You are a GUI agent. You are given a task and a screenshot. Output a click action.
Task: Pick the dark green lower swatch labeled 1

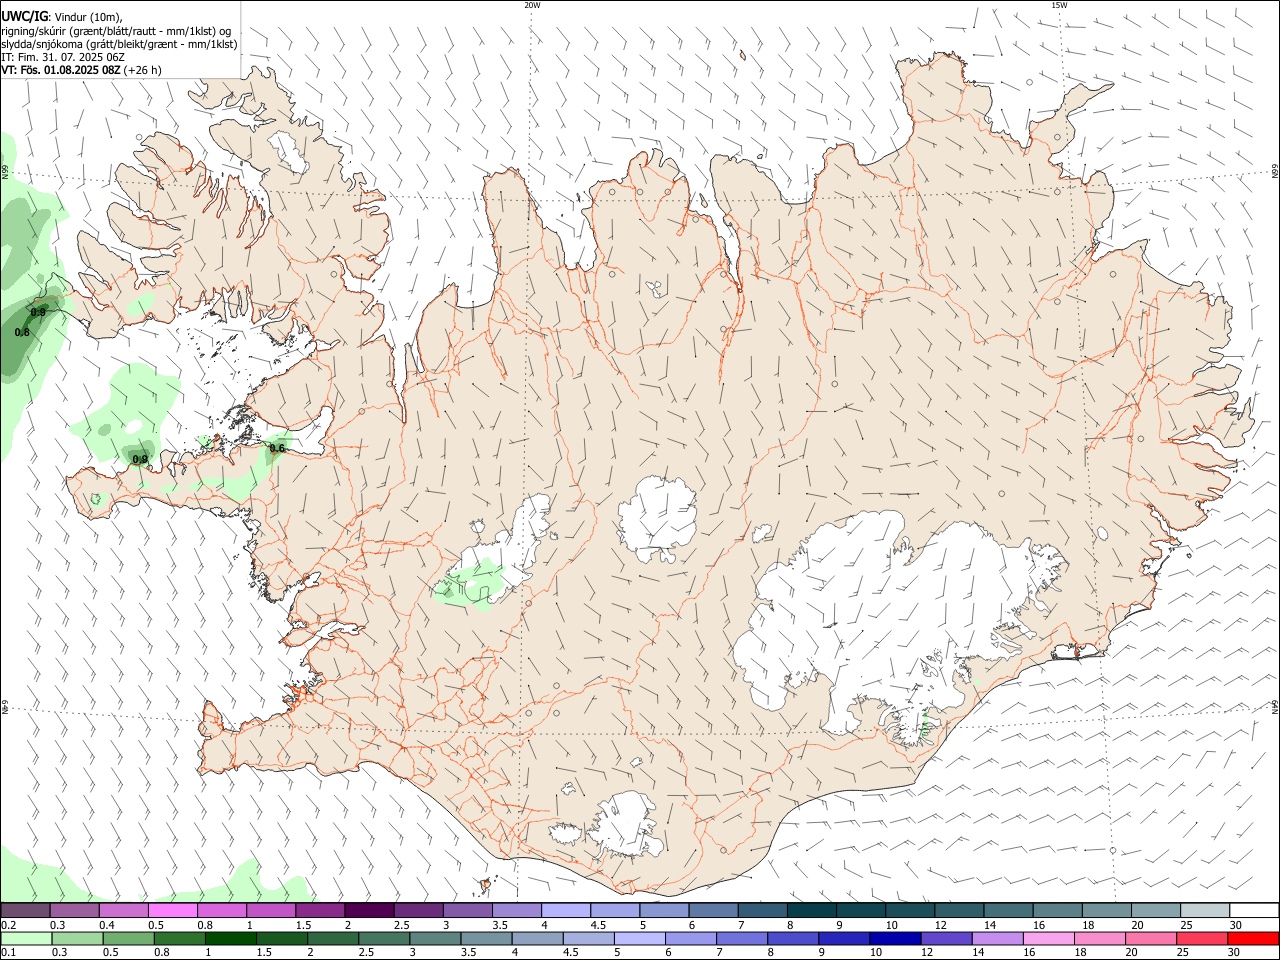coord(230,938)
